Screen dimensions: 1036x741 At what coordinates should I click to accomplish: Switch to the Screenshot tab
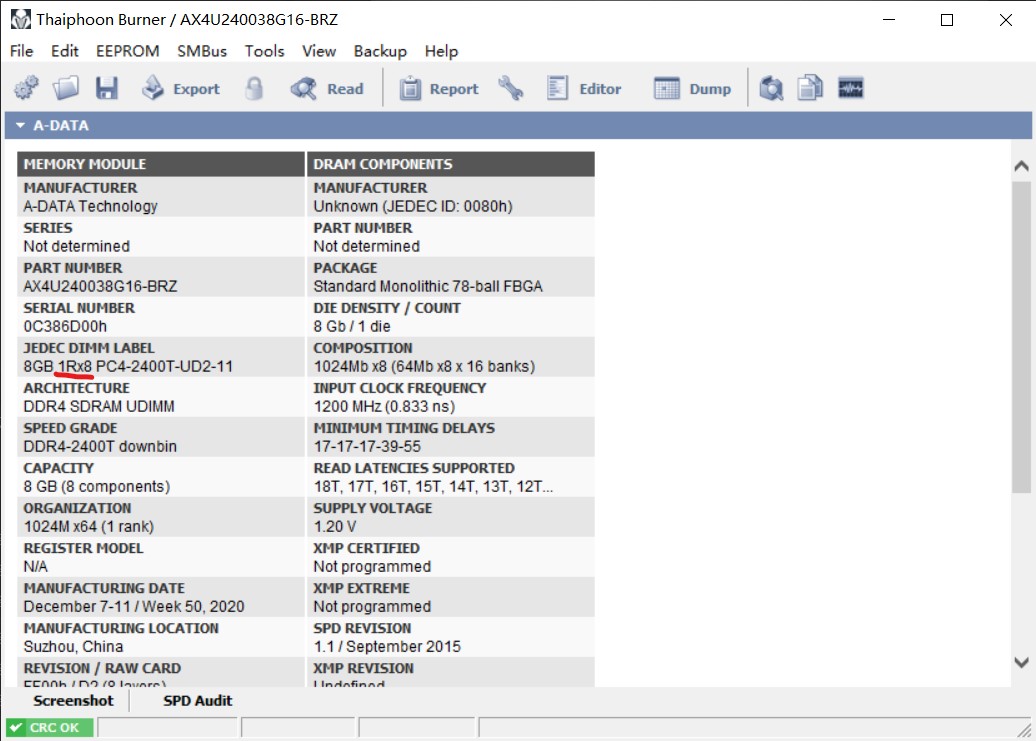pyautogui.click(x=73, y=701)
